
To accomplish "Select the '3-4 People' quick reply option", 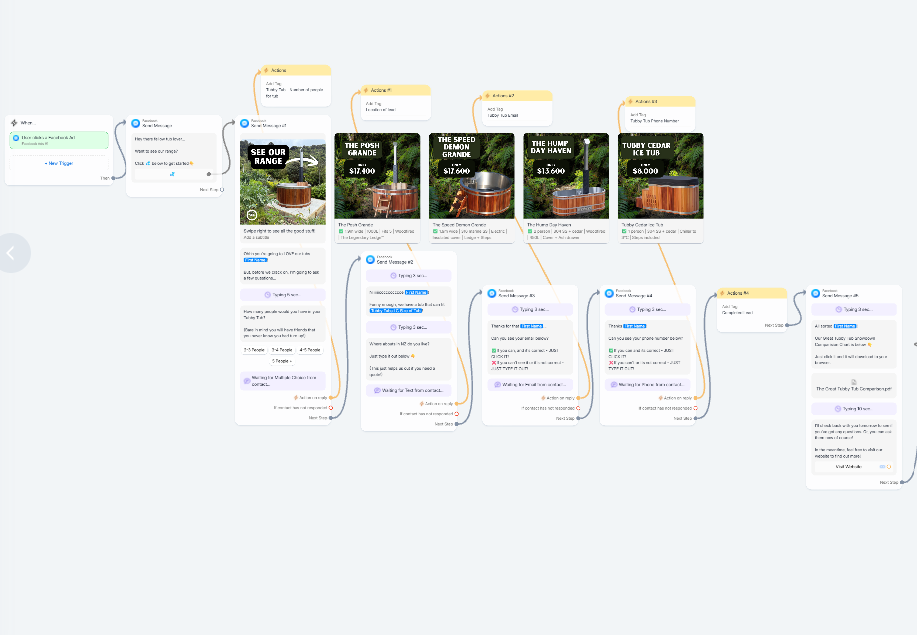I will [282, 350].
